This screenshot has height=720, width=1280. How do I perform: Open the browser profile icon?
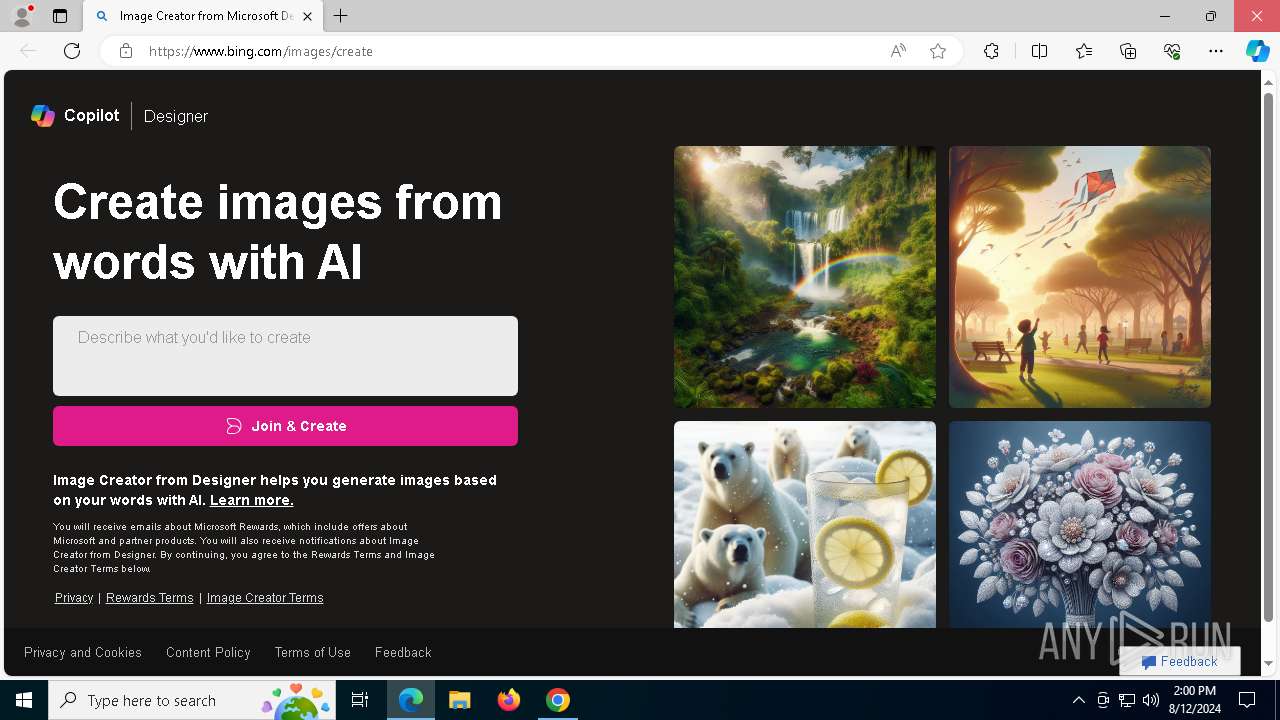tap(22, 16)
